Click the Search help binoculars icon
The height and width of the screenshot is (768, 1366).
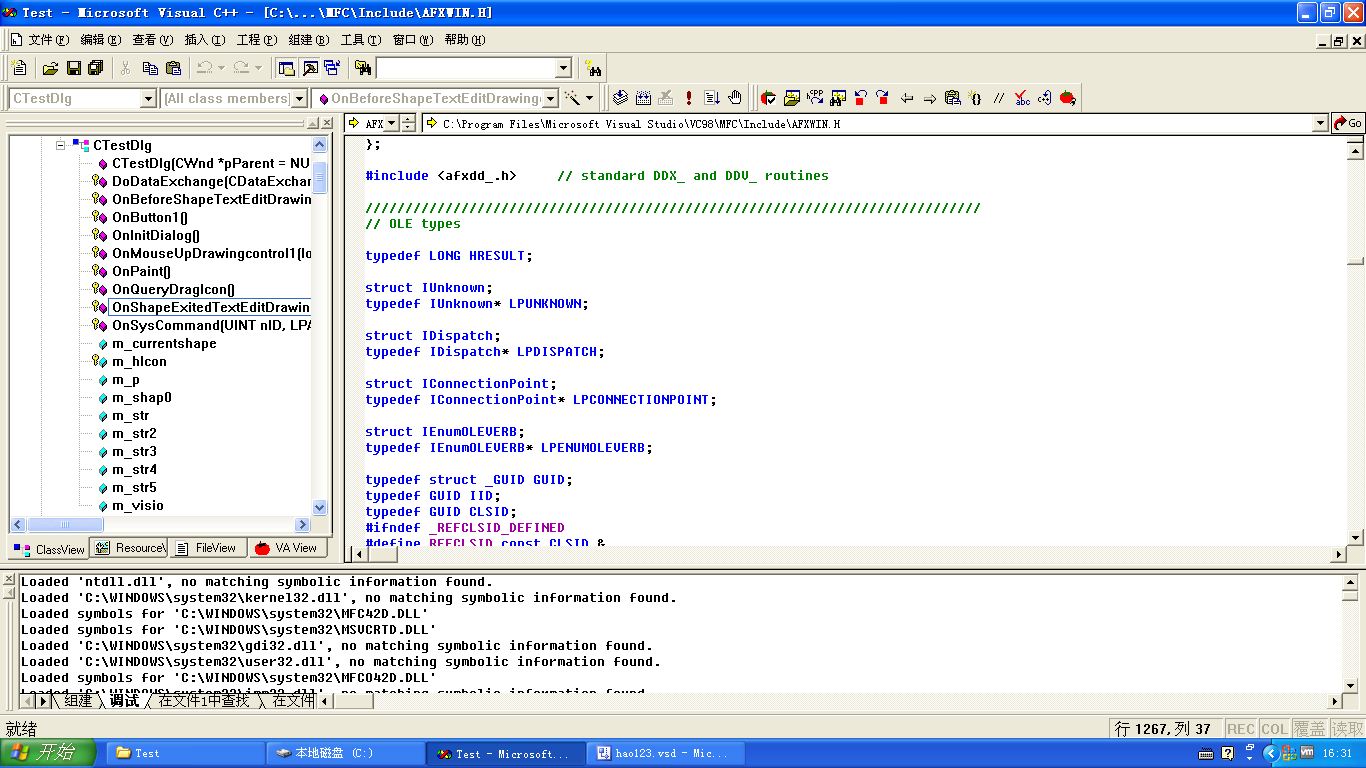(x=594, y=68)
